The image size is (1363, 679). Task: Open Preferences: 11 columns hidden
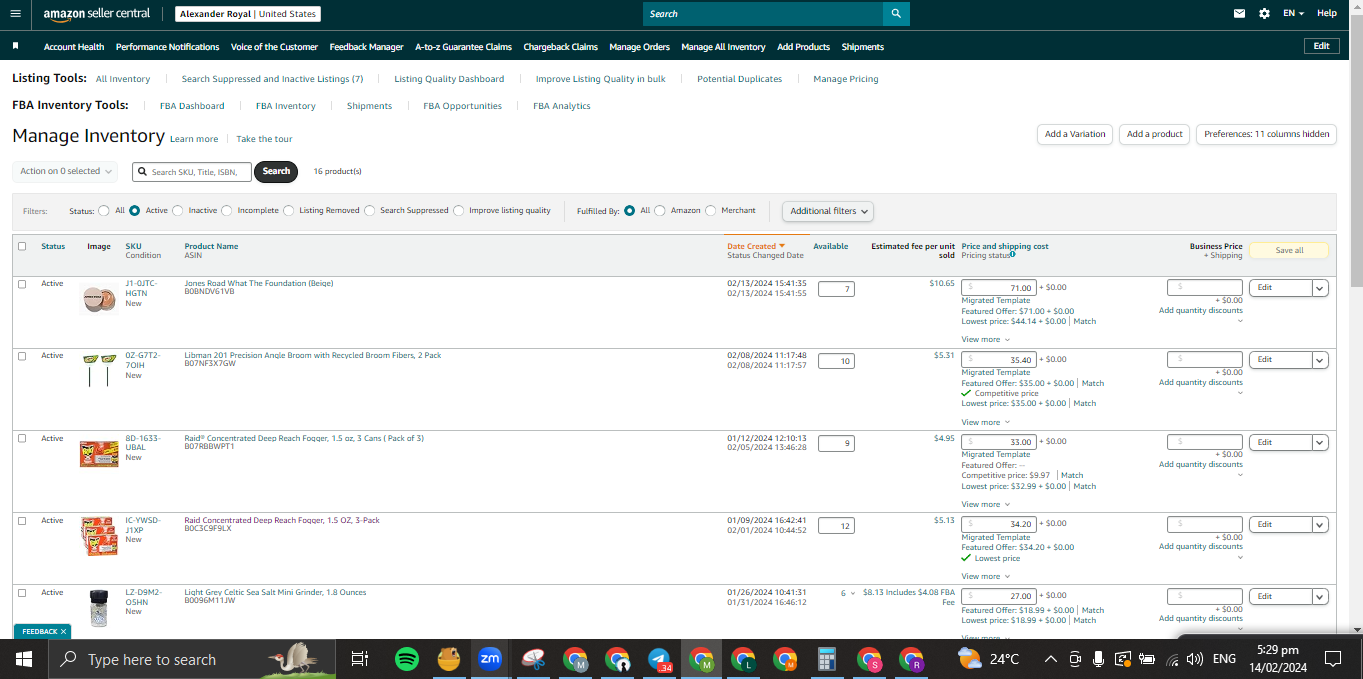coord(1266,134)
